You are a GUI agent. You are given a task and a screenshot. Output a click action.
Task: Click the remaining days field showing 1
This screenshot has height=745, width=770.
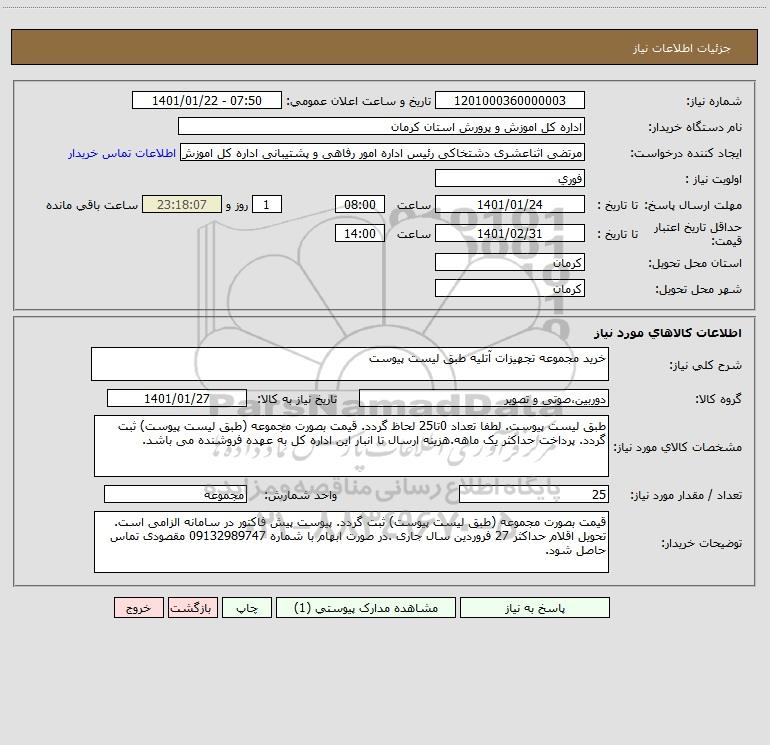tap(267, 204)
